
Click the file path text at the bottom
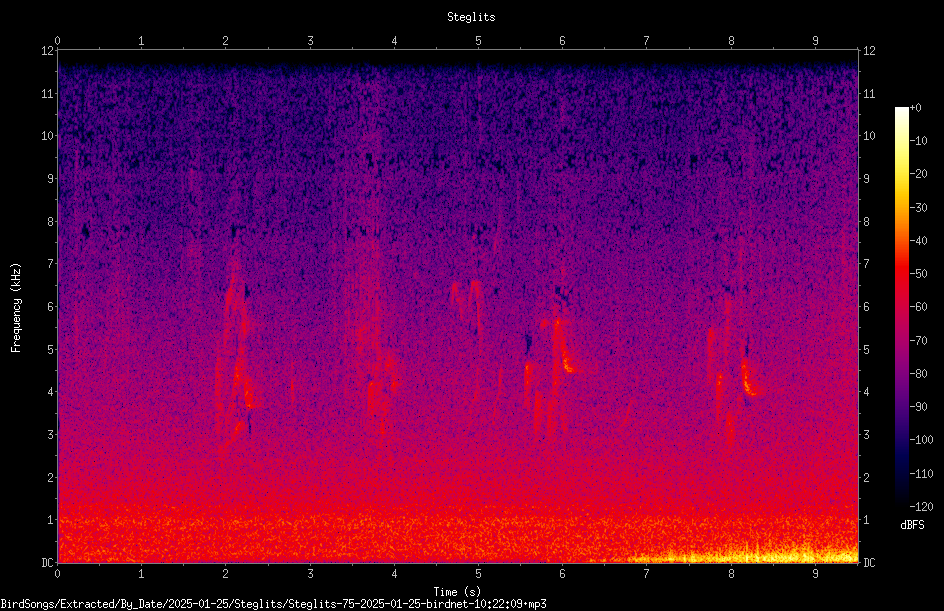274,604
